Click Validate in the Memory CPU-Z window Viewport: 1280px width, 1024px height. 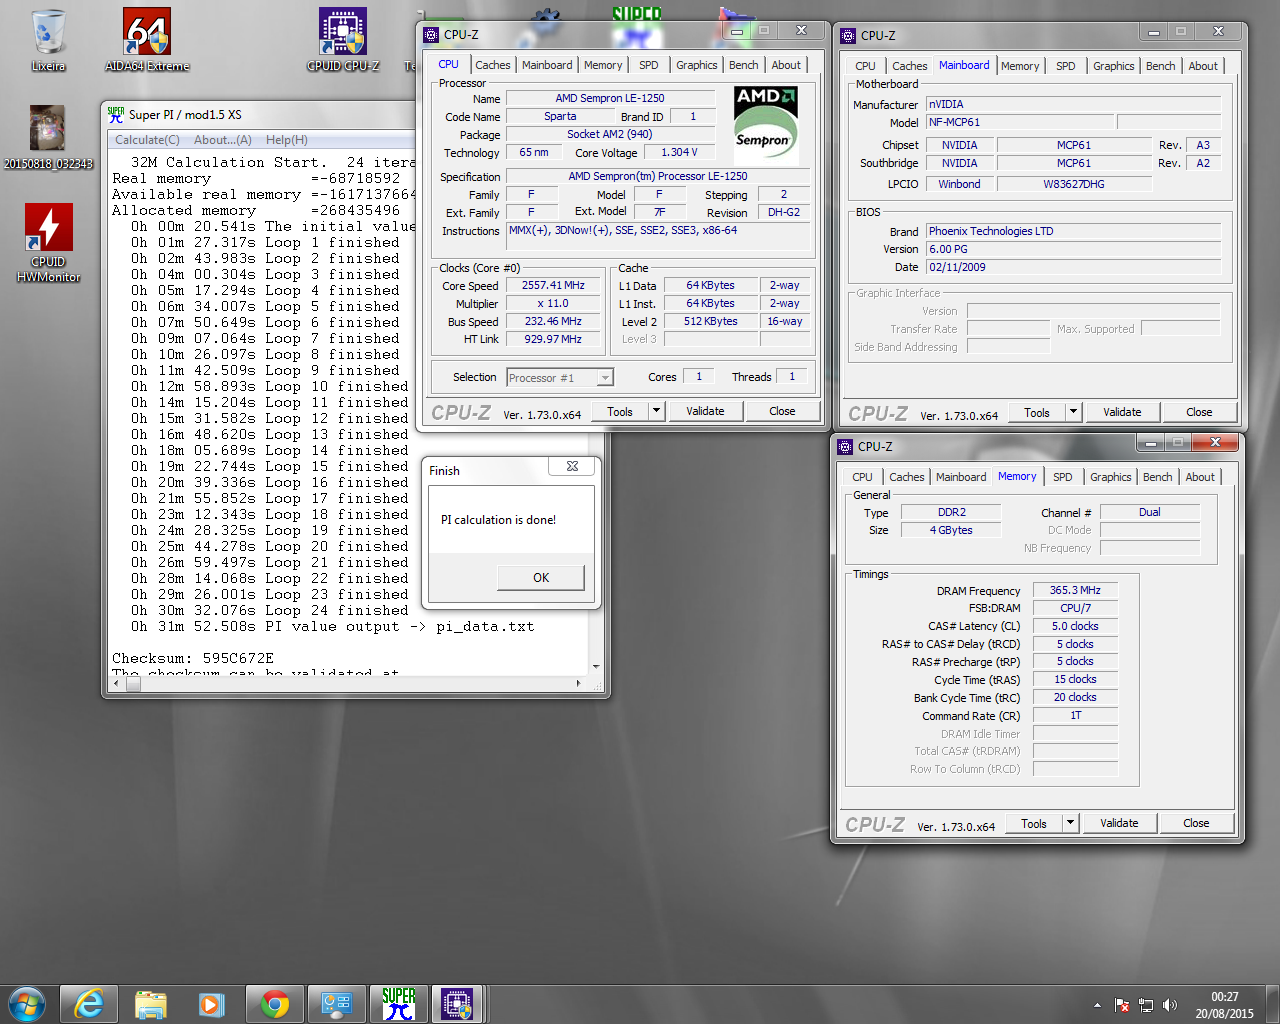[1119, 823]
